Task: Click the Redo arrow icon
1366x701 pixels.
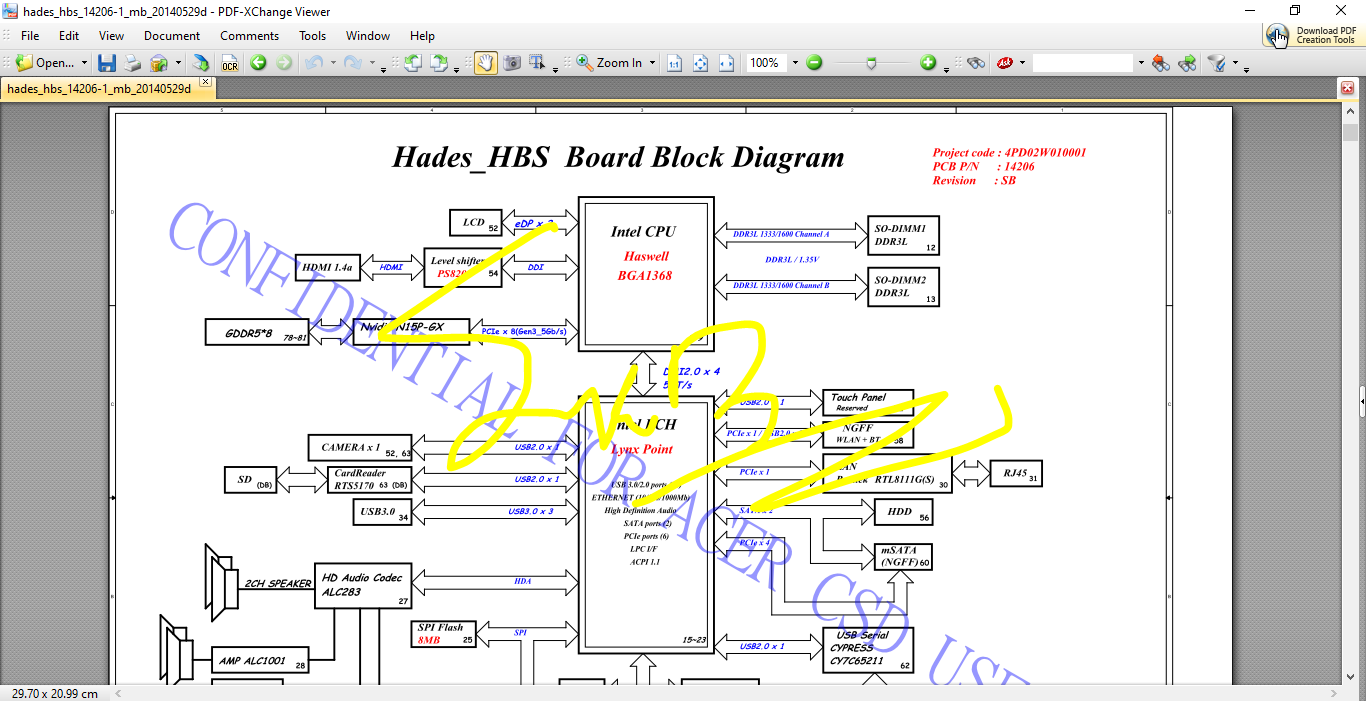Action: point(353,63)
